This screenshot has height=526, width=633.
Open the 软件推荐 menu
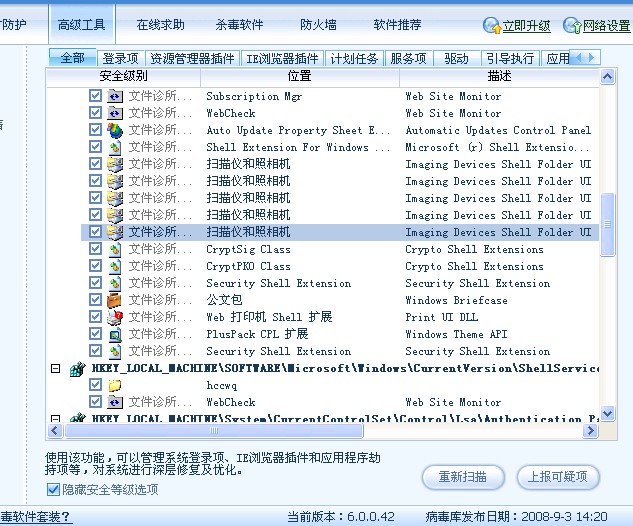(397, 25)
